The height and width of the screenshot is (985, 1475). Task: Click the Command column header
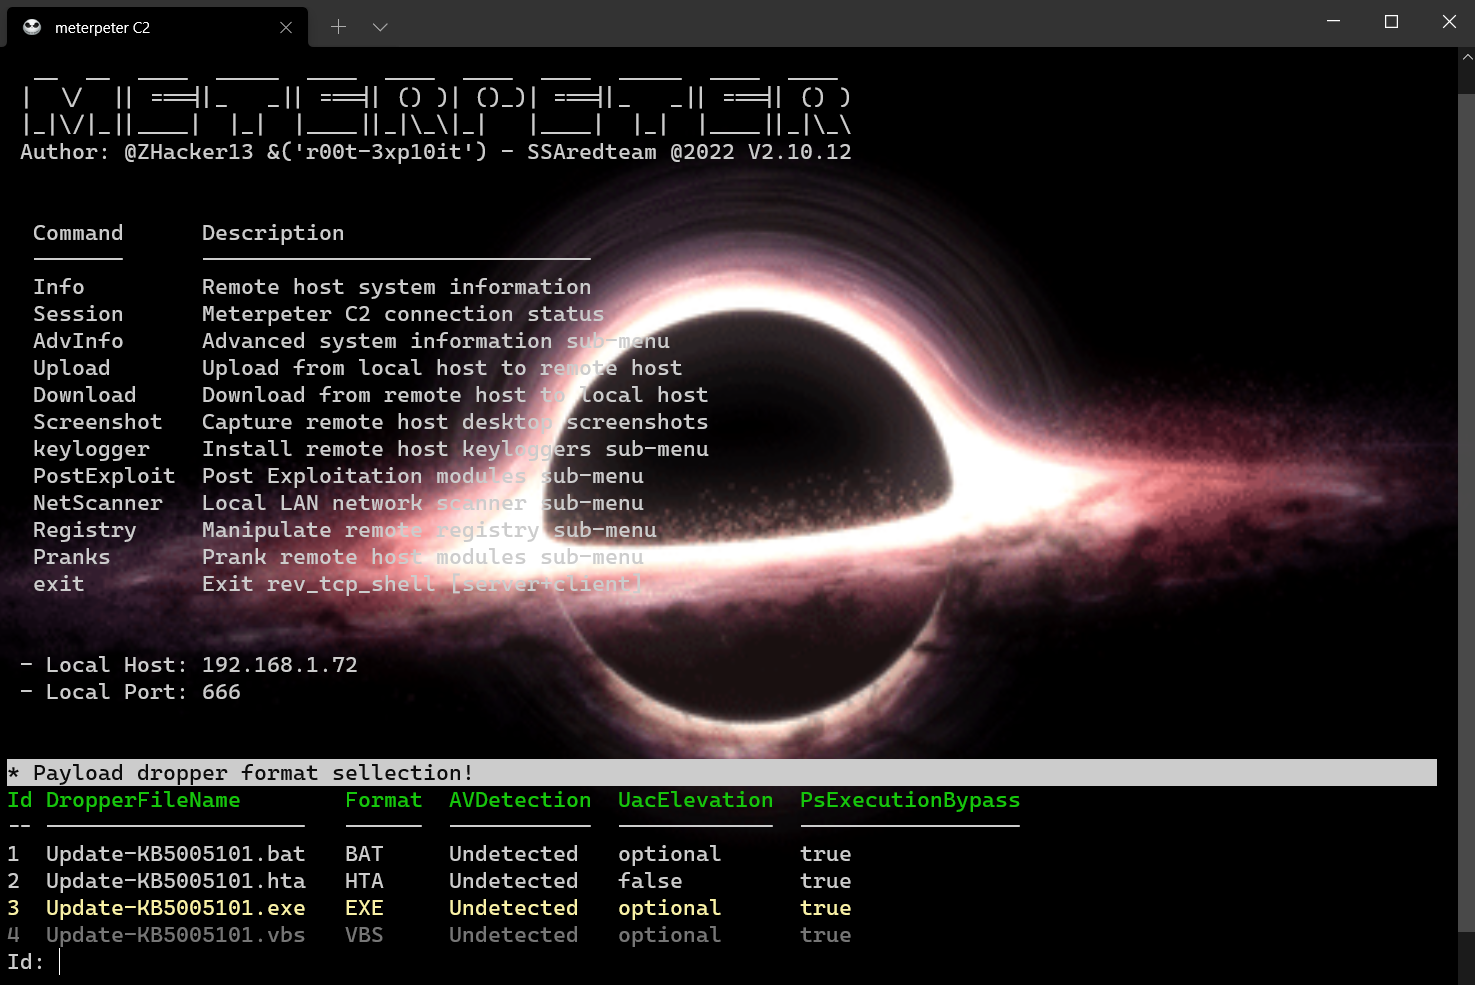coord(78,233)
